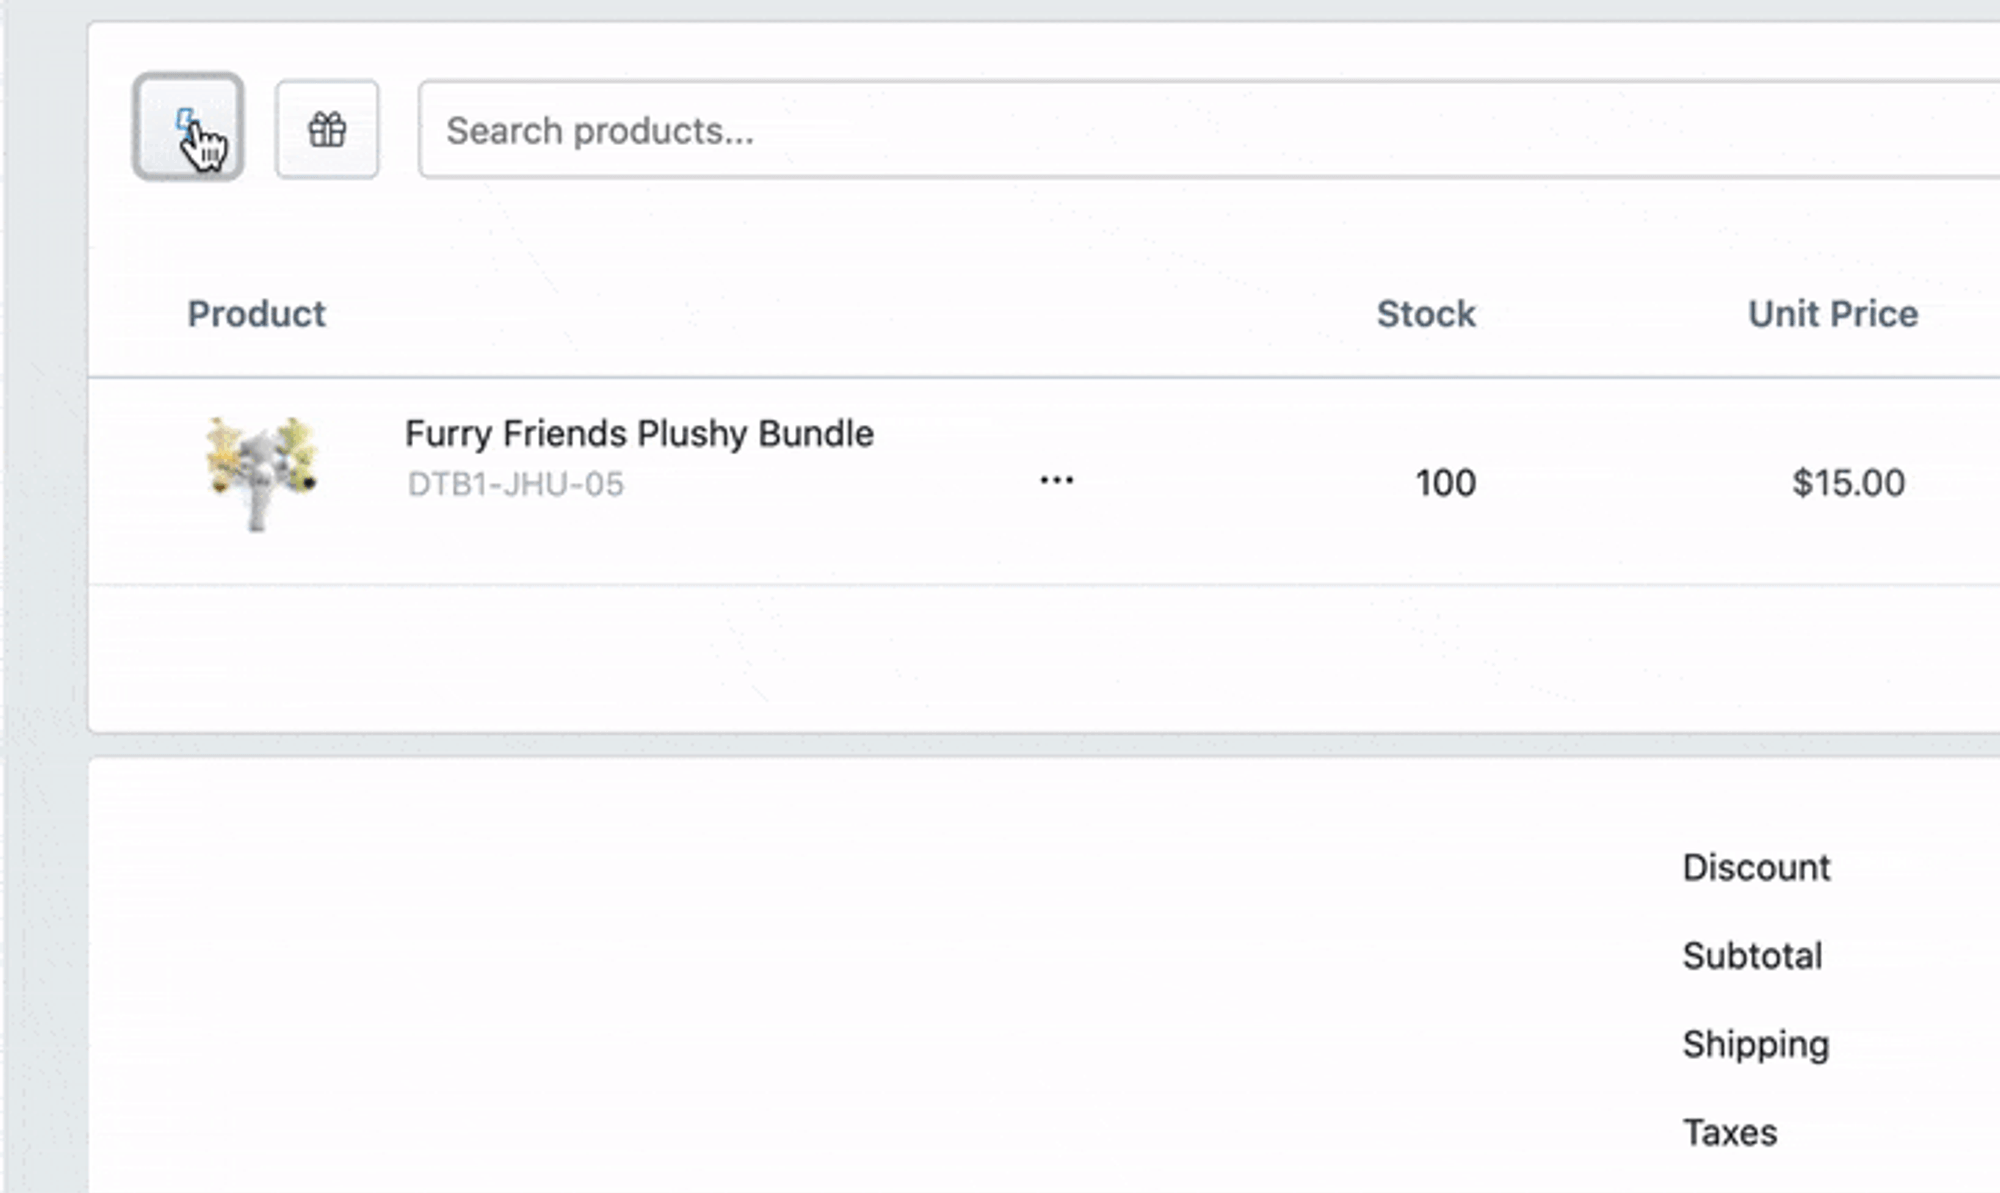Click the Discount label in the totals

click(1756, 867)
